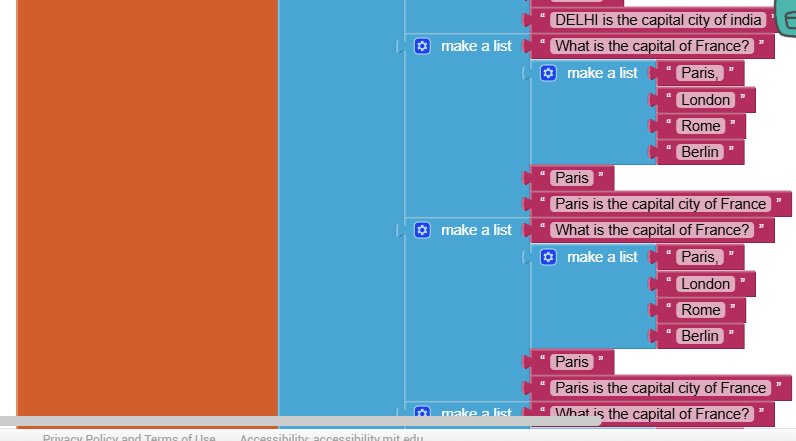This screenshot has width=796, height=441.
Task: Select the large orange block on the left
Action: 147,200
